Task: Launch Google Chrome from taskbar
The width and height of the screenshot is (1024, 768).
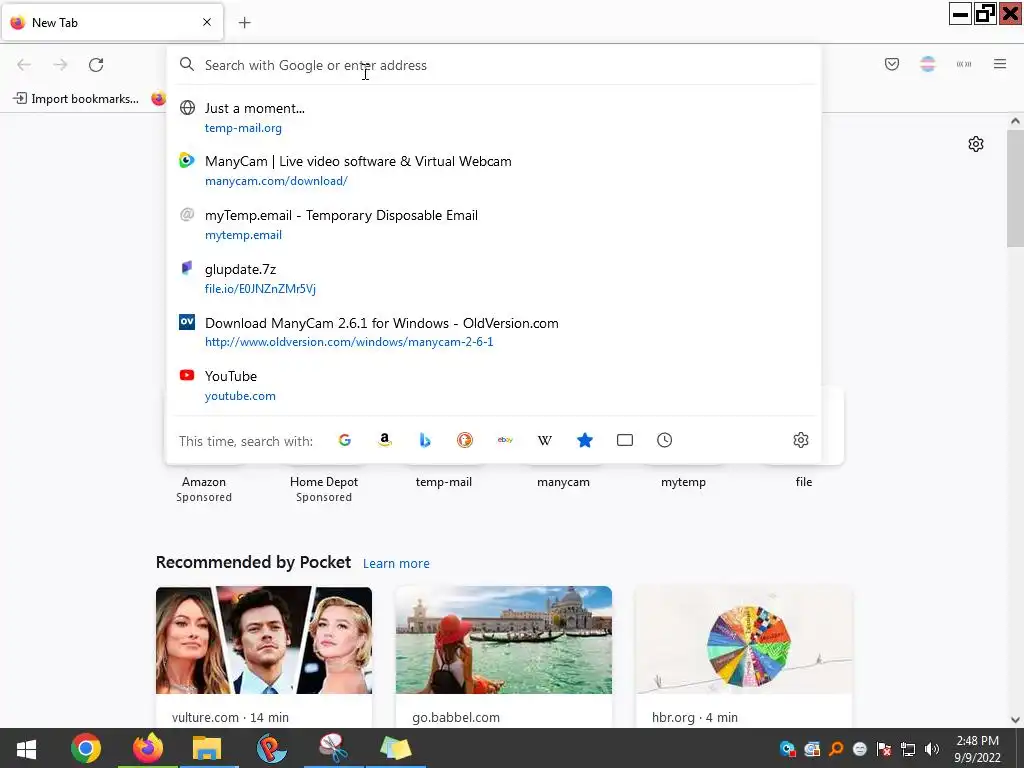Action: 86,748
